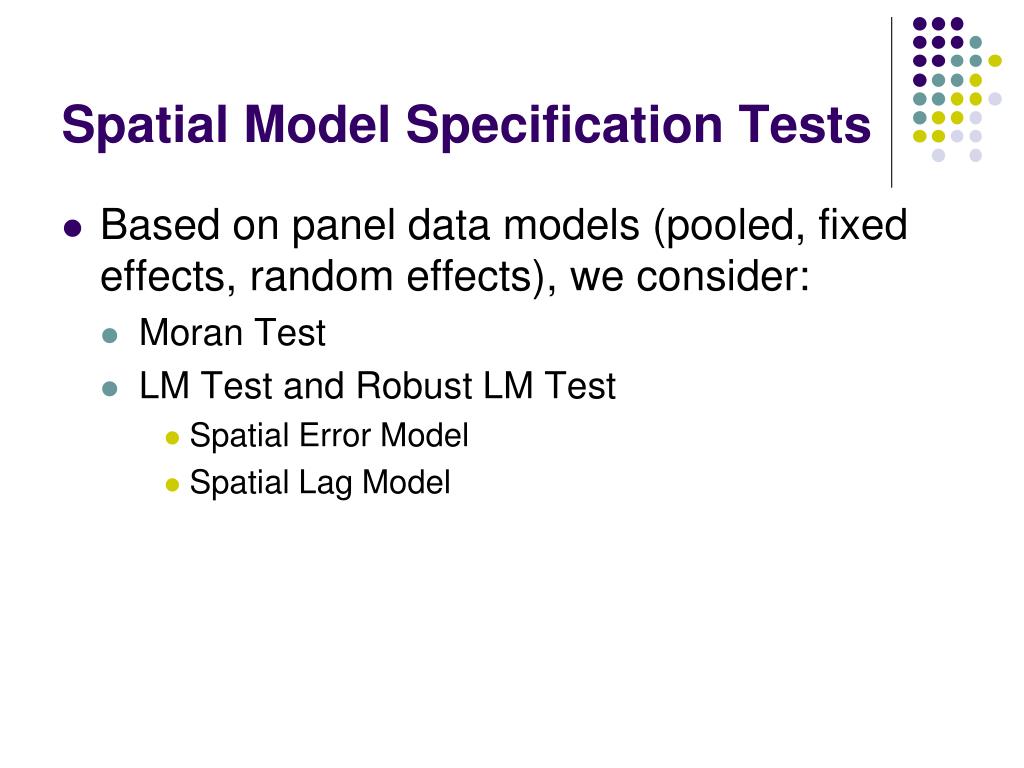1024x768 pixels.
Task: Click the vertical divider line beside the title
Action: pyautogui.click(x=891, y=103)
